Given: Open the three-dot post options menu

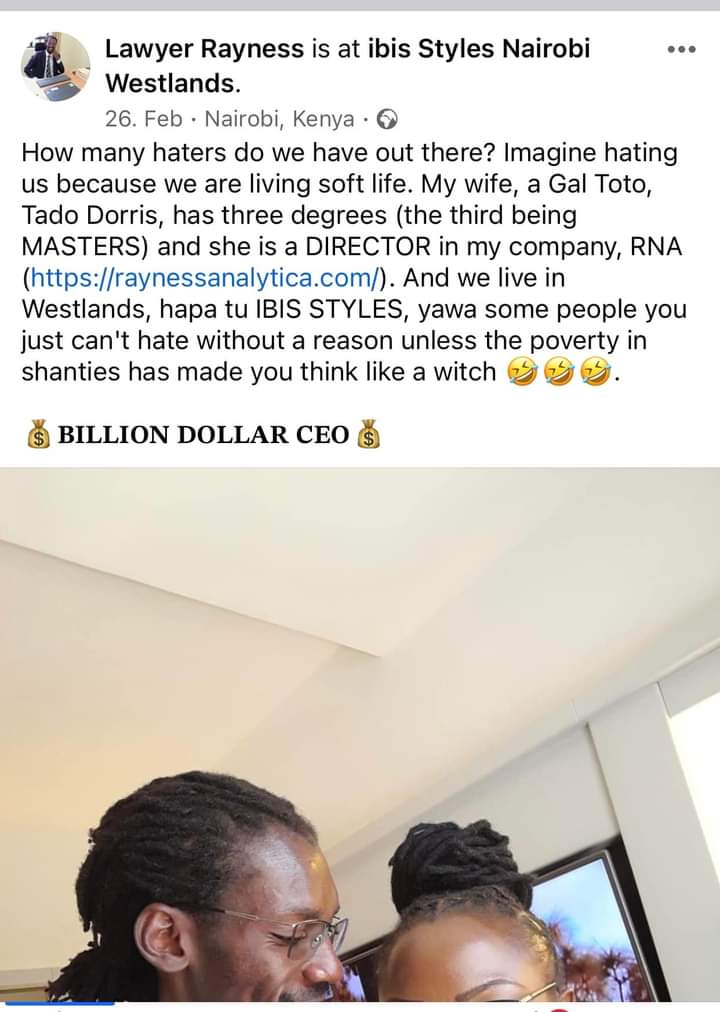Looking at the screenshot, I should pyautogui.click(x=681, y=50).
